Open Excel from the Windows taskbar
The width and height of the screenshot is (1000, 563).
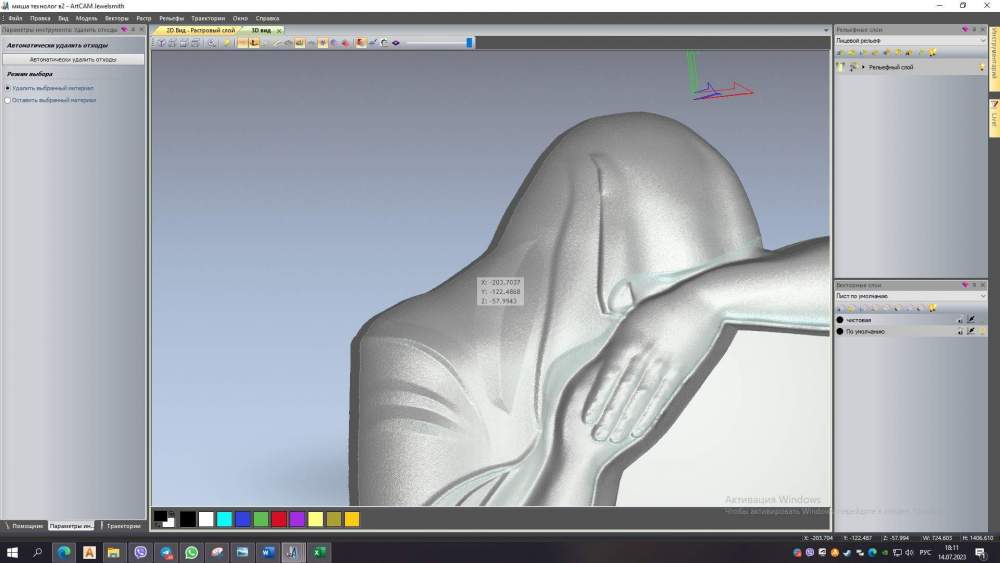319,552
